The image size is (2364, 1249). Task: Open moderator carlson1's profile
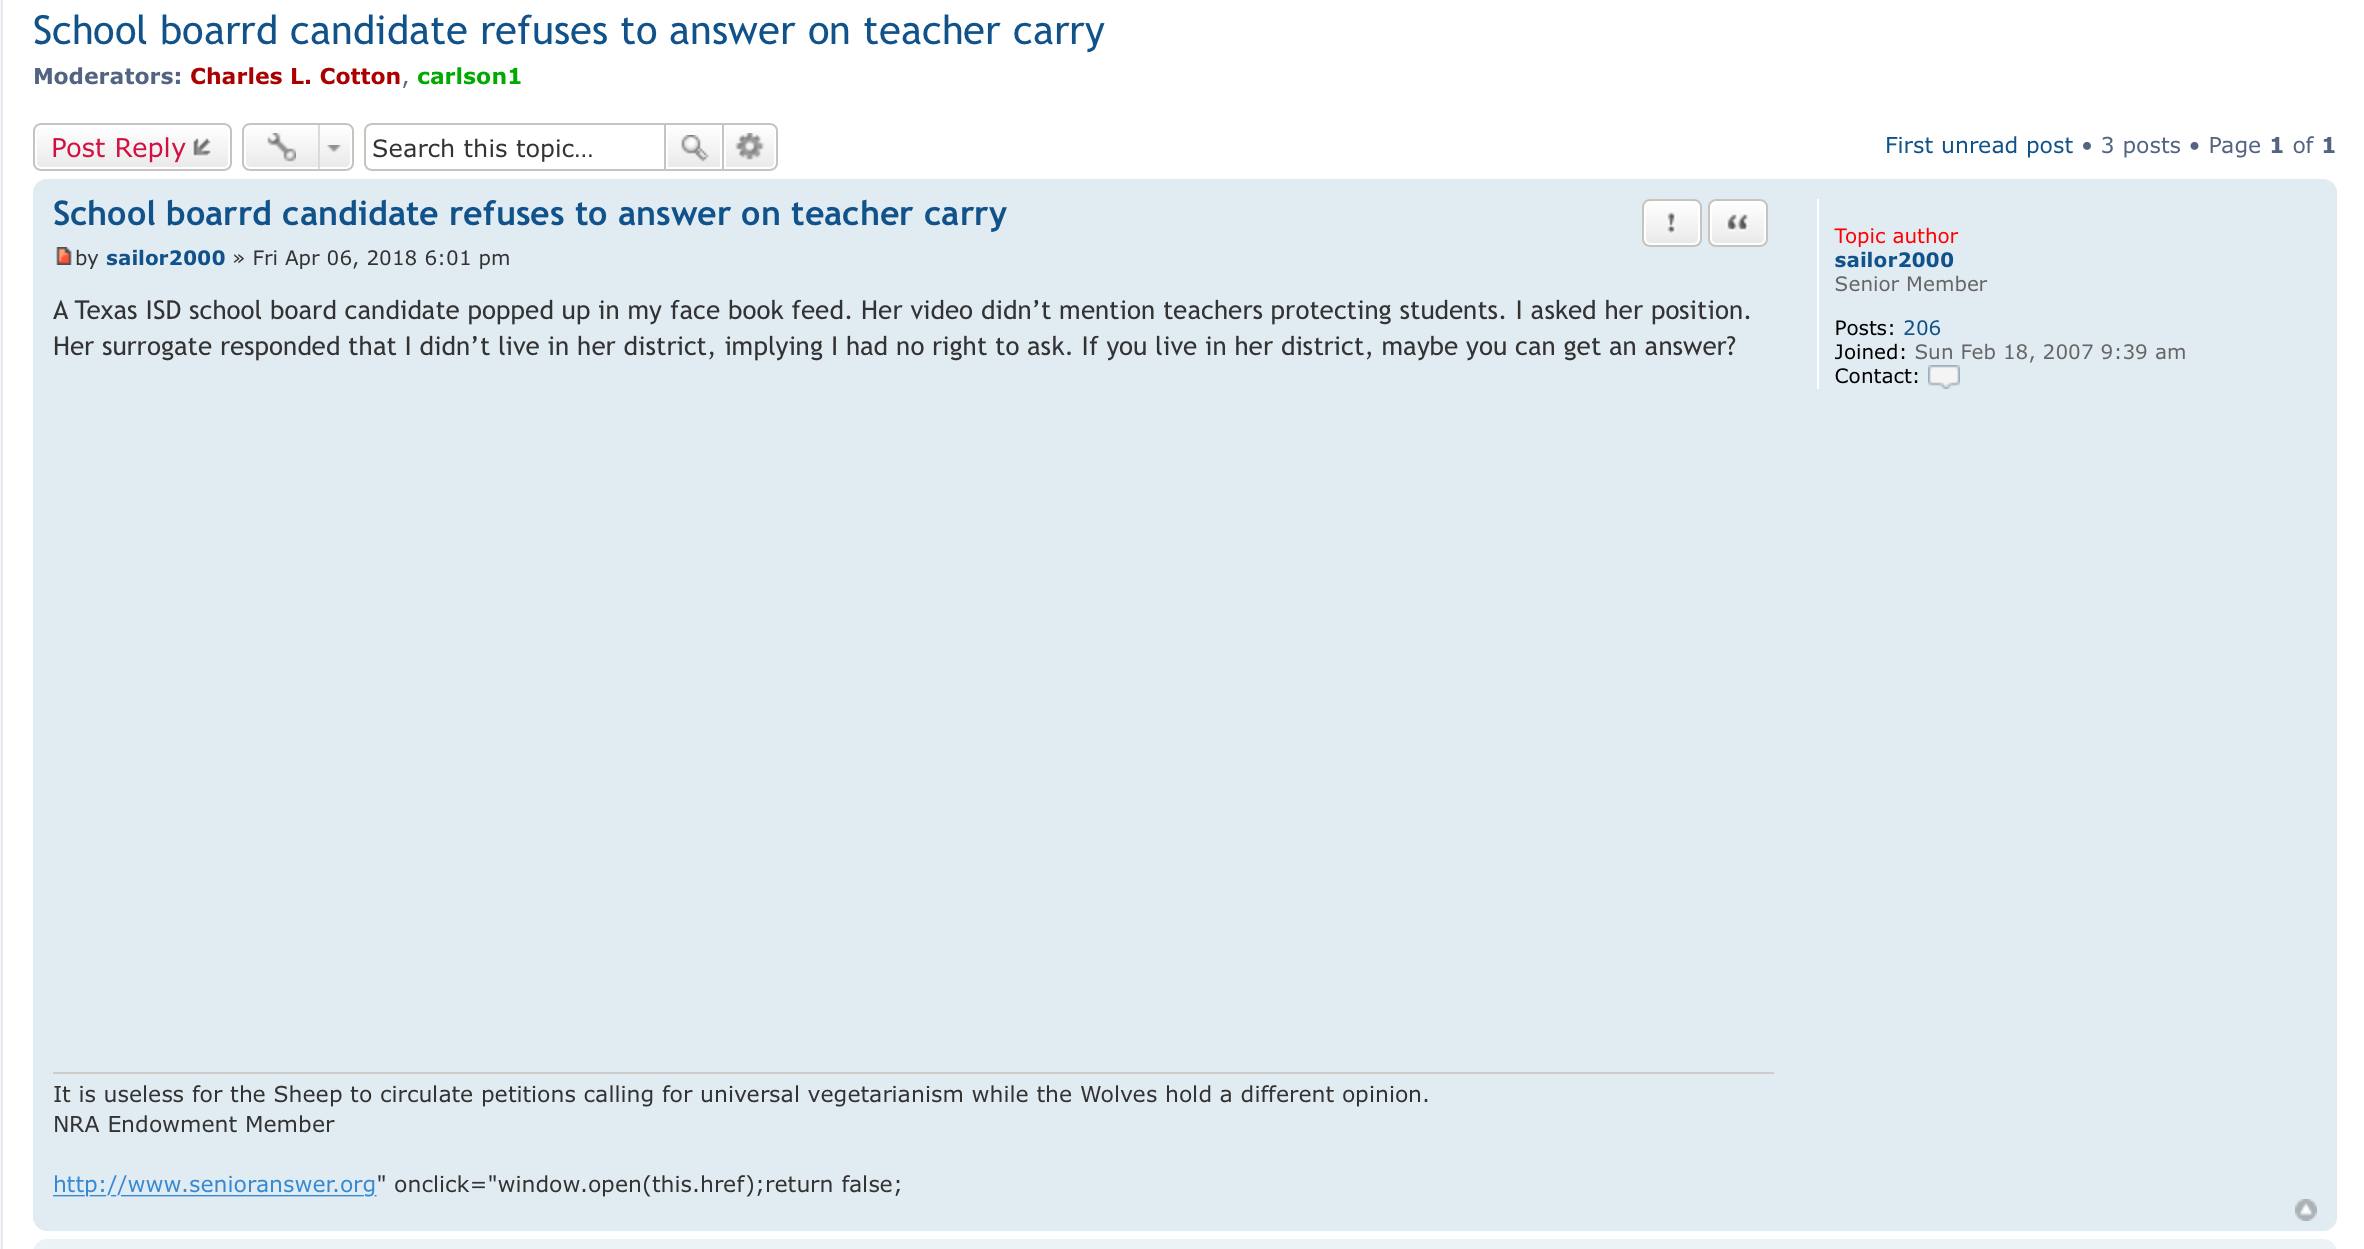469,77
